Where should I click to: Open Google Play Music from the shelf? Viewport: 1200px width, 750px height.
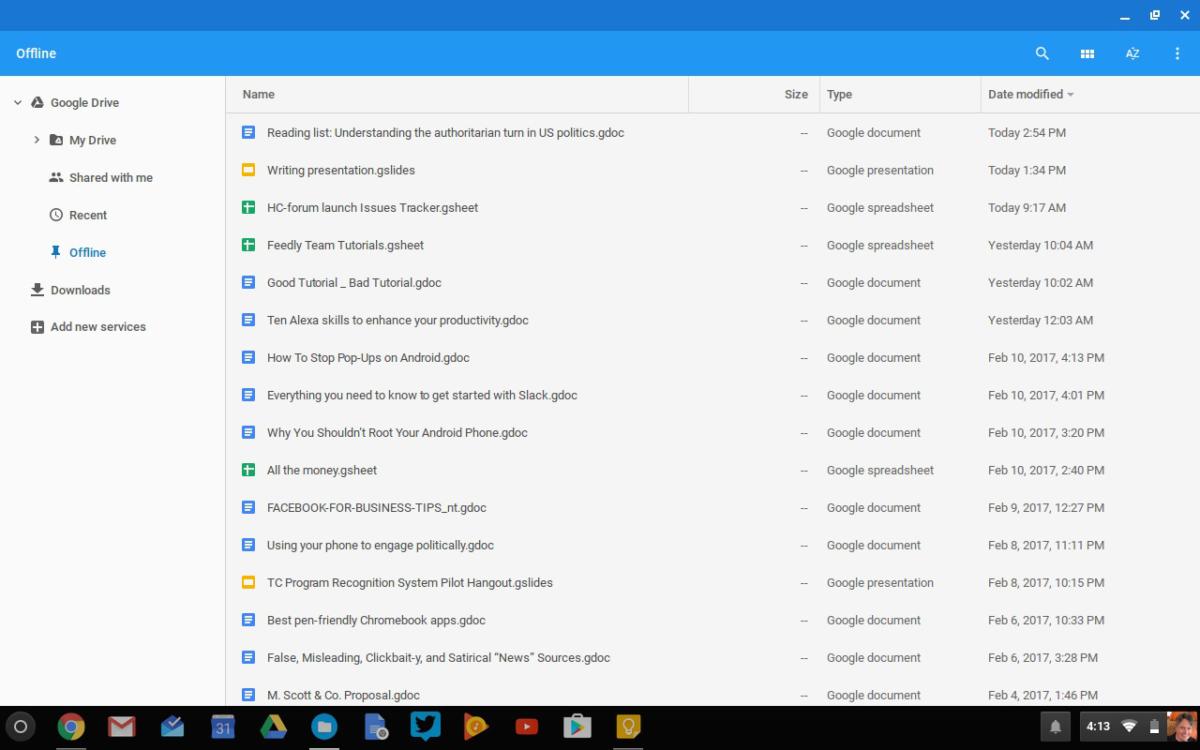click(476, 727)
